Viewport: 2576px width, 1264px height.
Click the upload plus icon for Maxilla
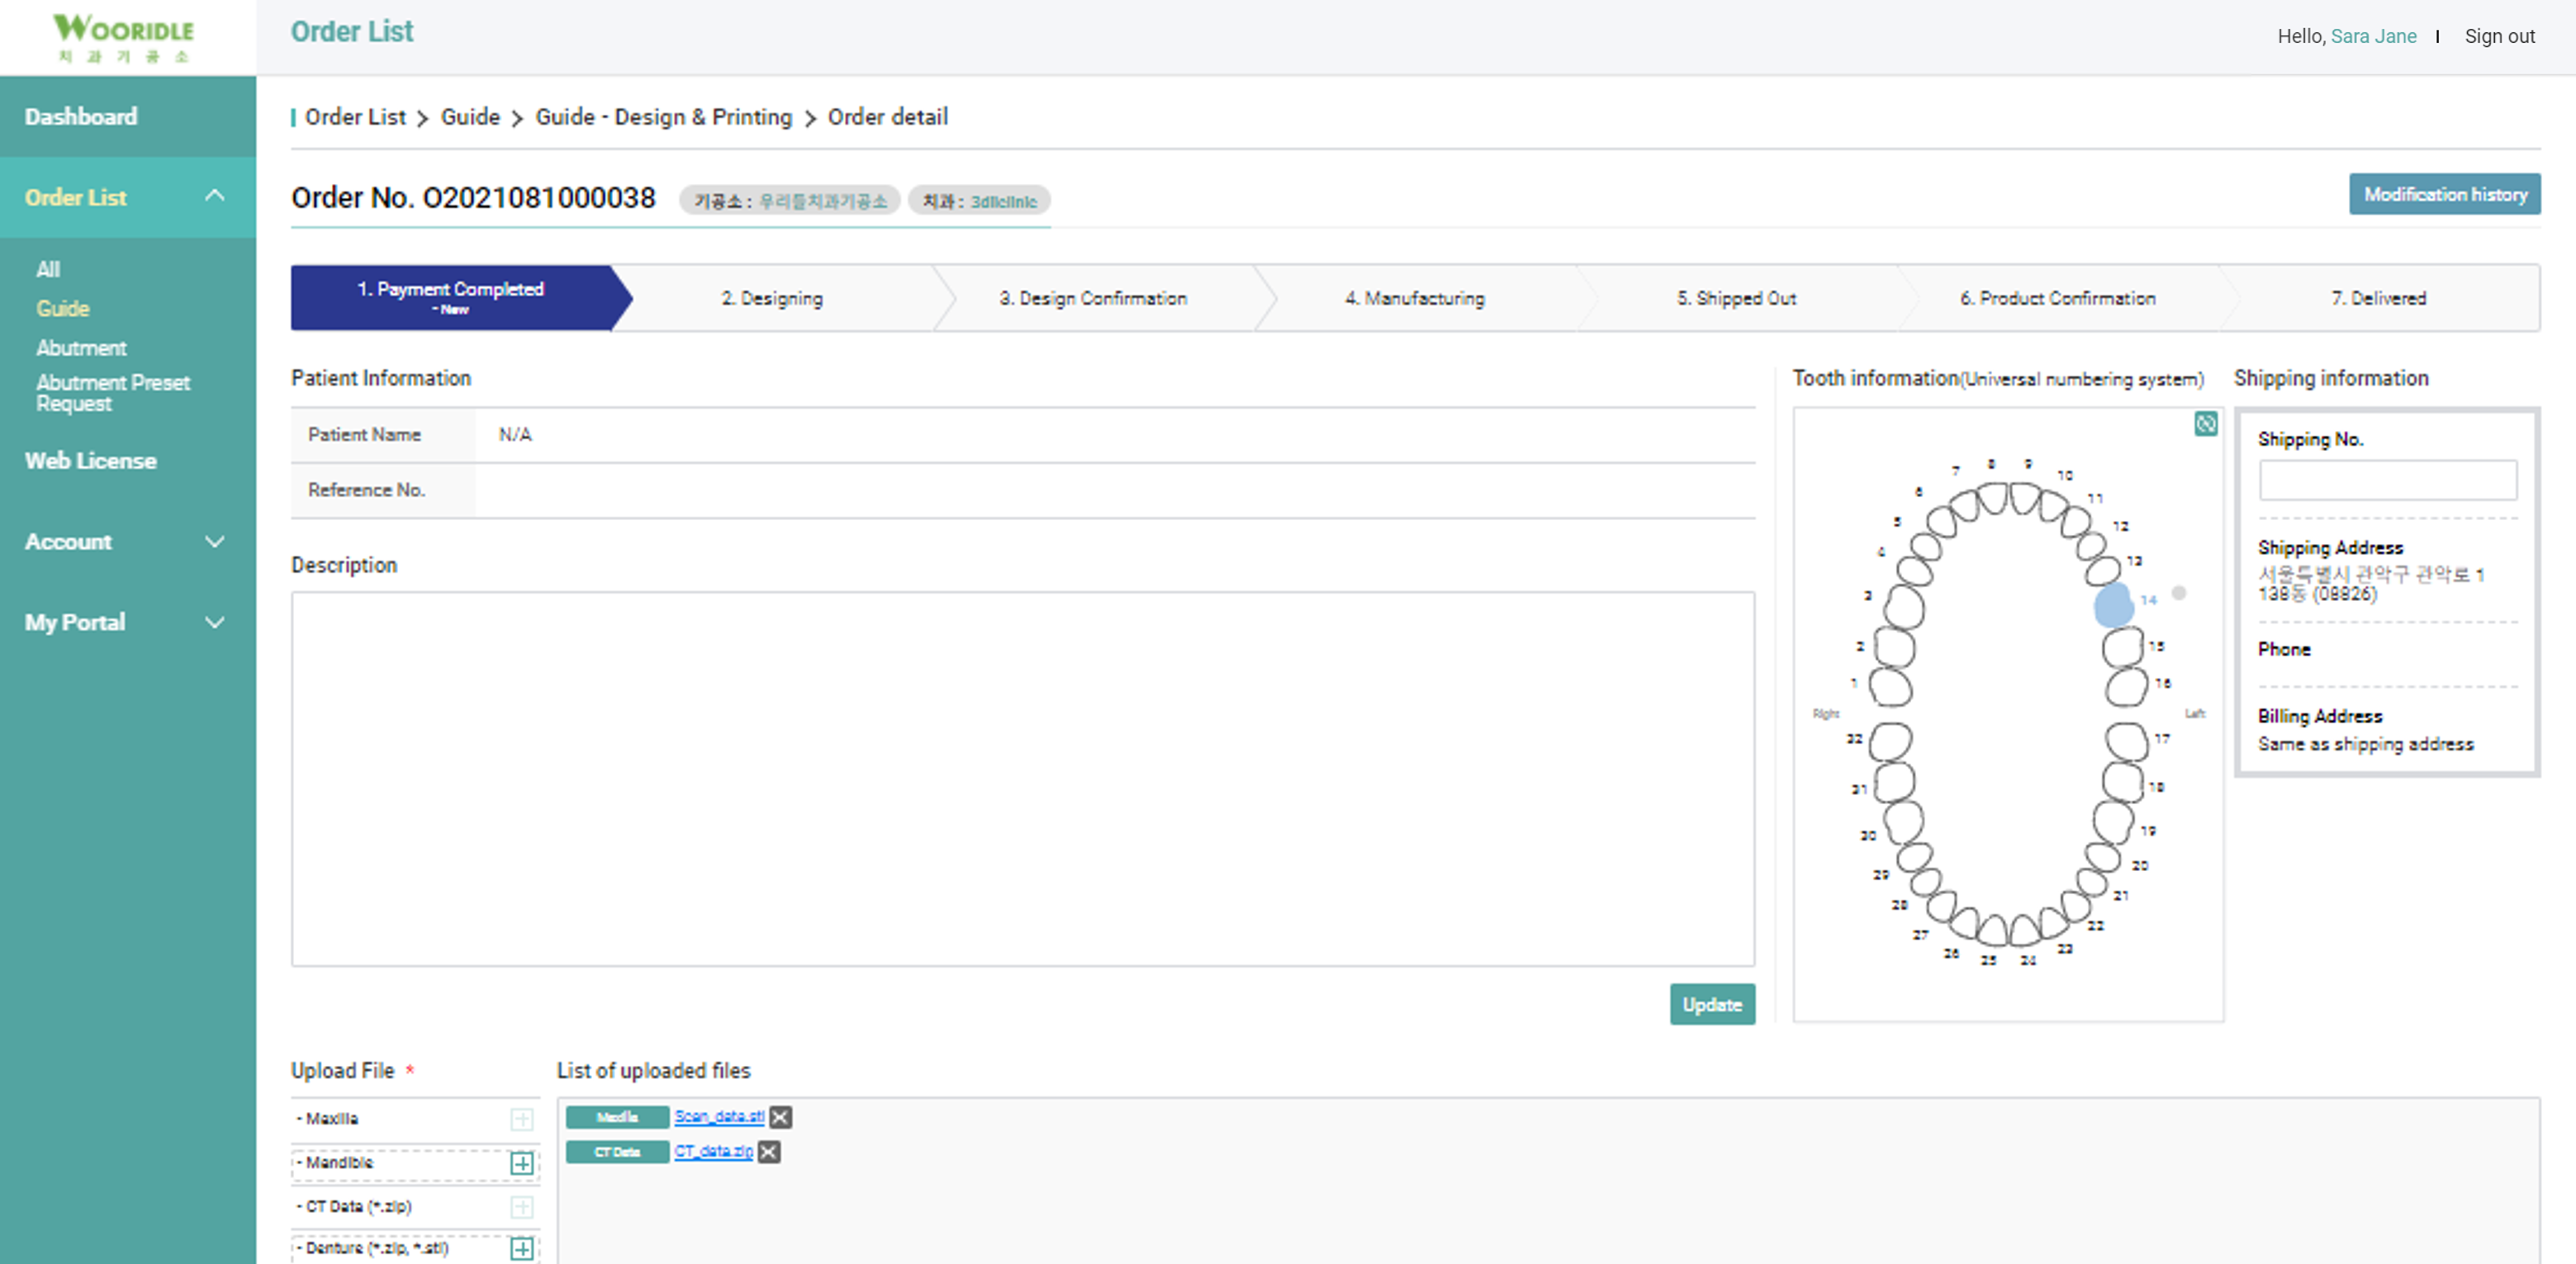tap(522, 1119)
